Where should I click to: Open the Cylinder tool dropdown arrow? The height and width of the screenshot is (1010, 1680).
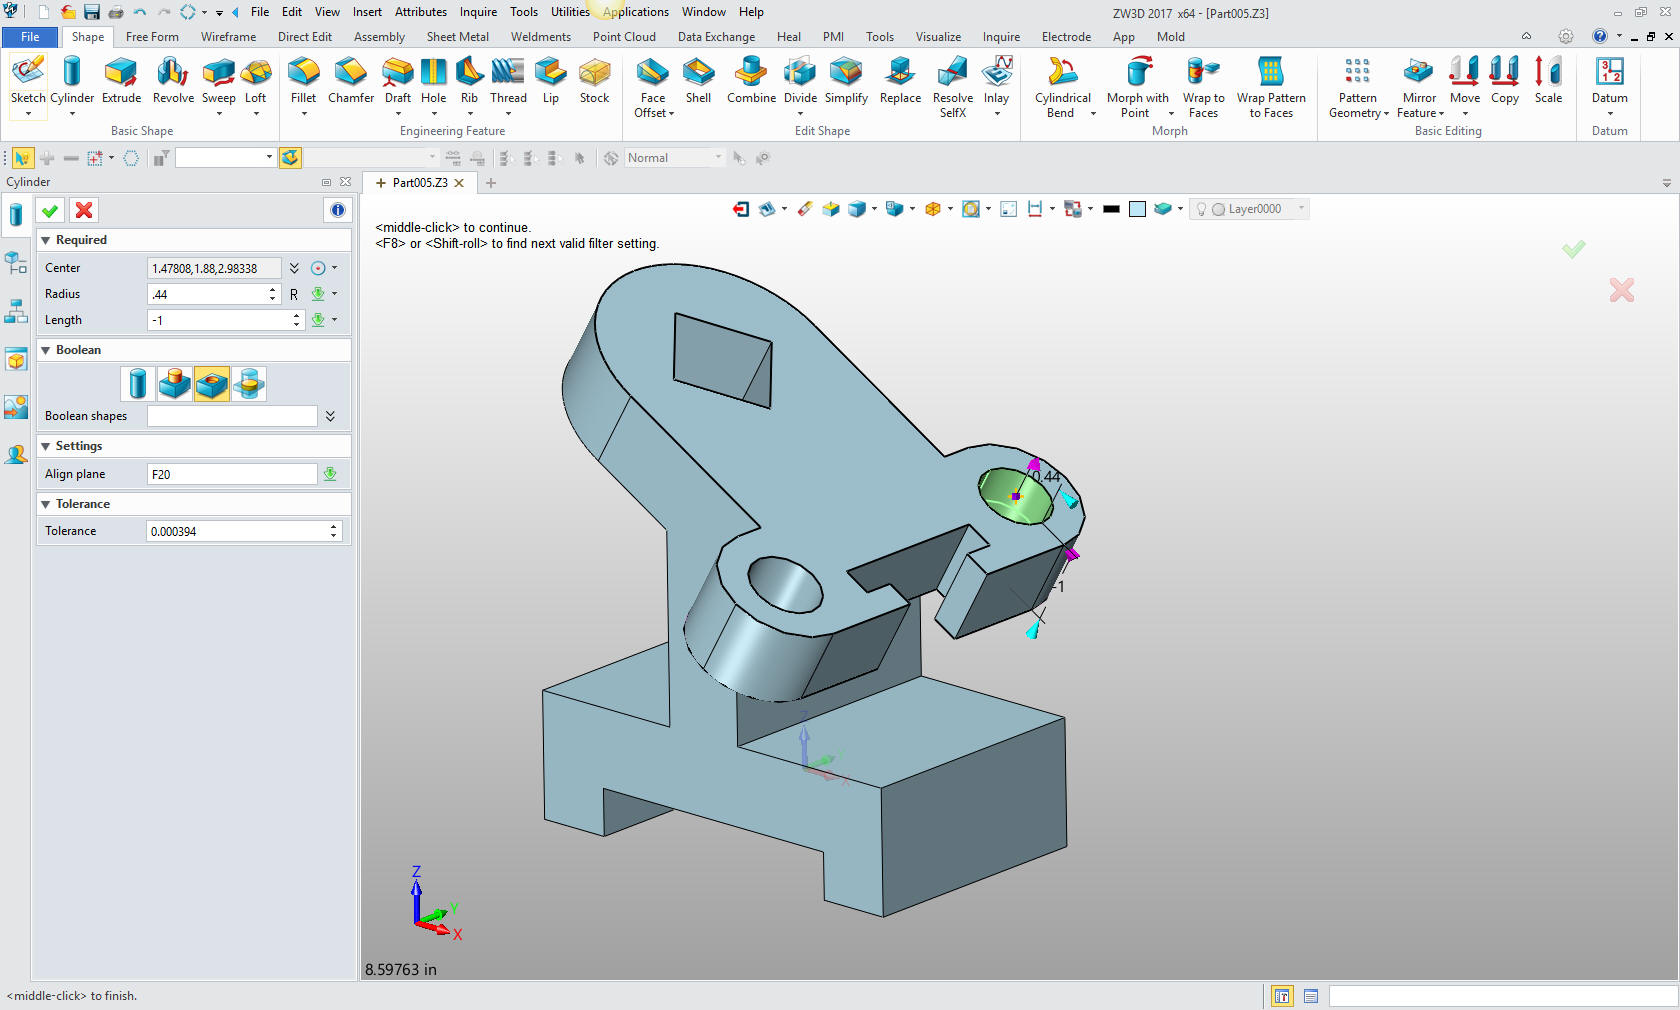point(72,113)
